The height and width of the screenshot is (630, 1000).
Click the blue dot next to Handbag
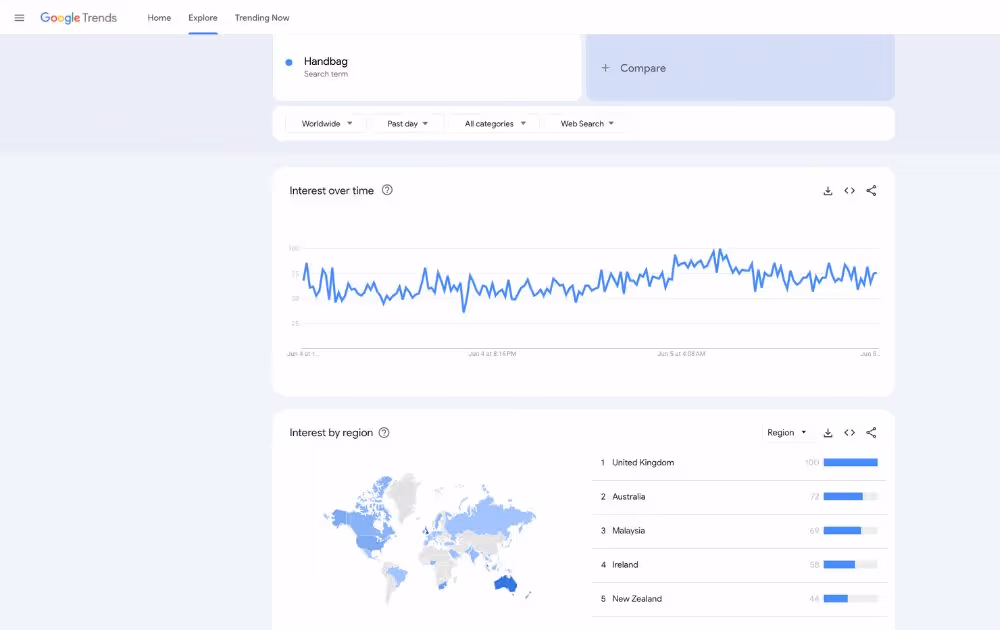[289, 62]
